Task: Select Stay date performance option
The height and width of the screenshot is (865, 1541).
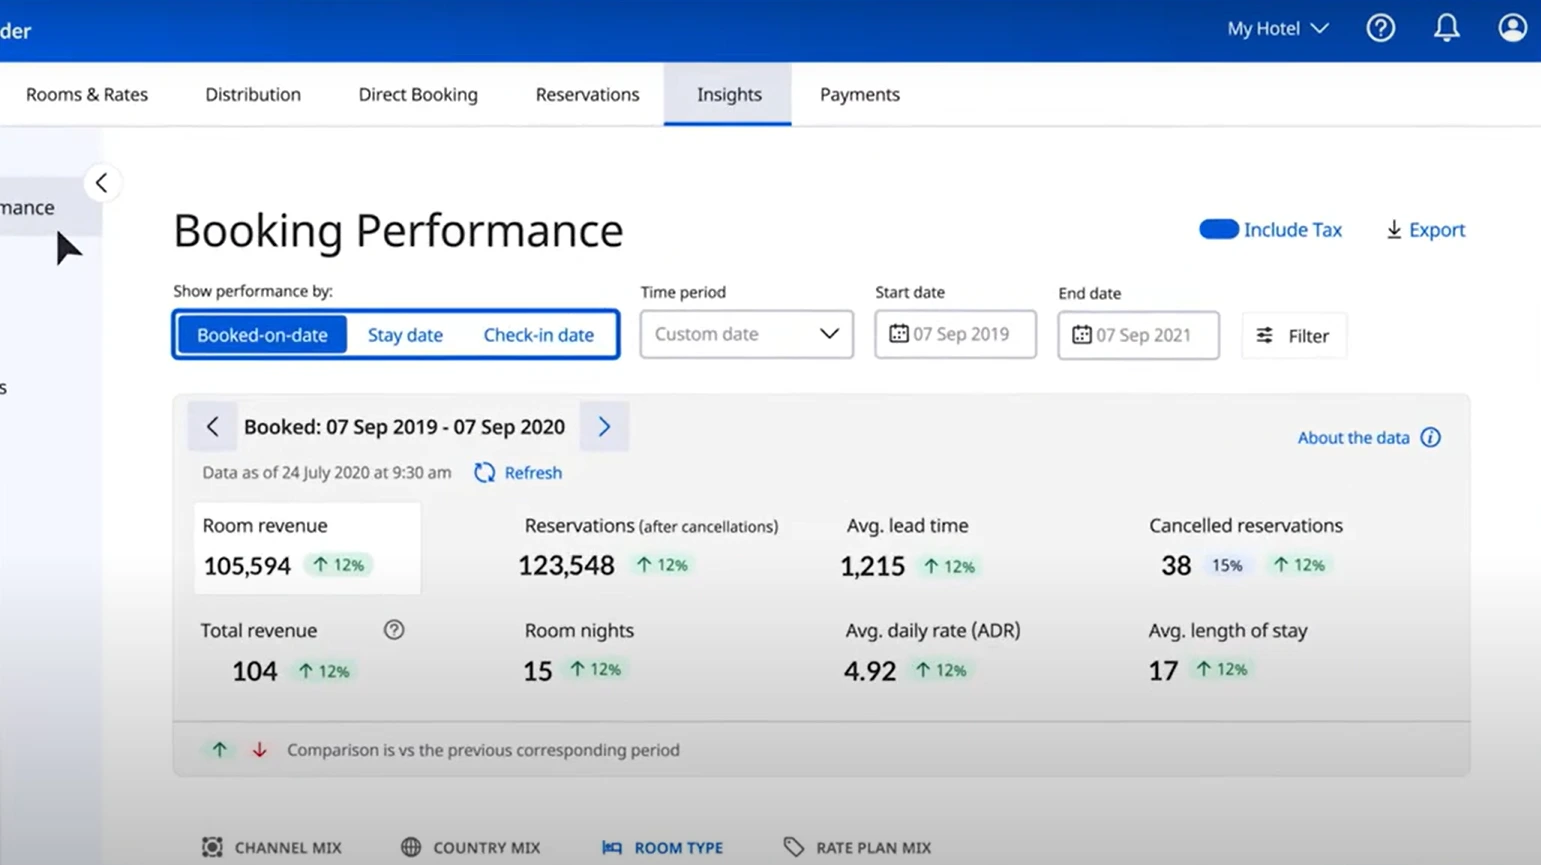Action: pyautogui.click(x=405, y=335)
